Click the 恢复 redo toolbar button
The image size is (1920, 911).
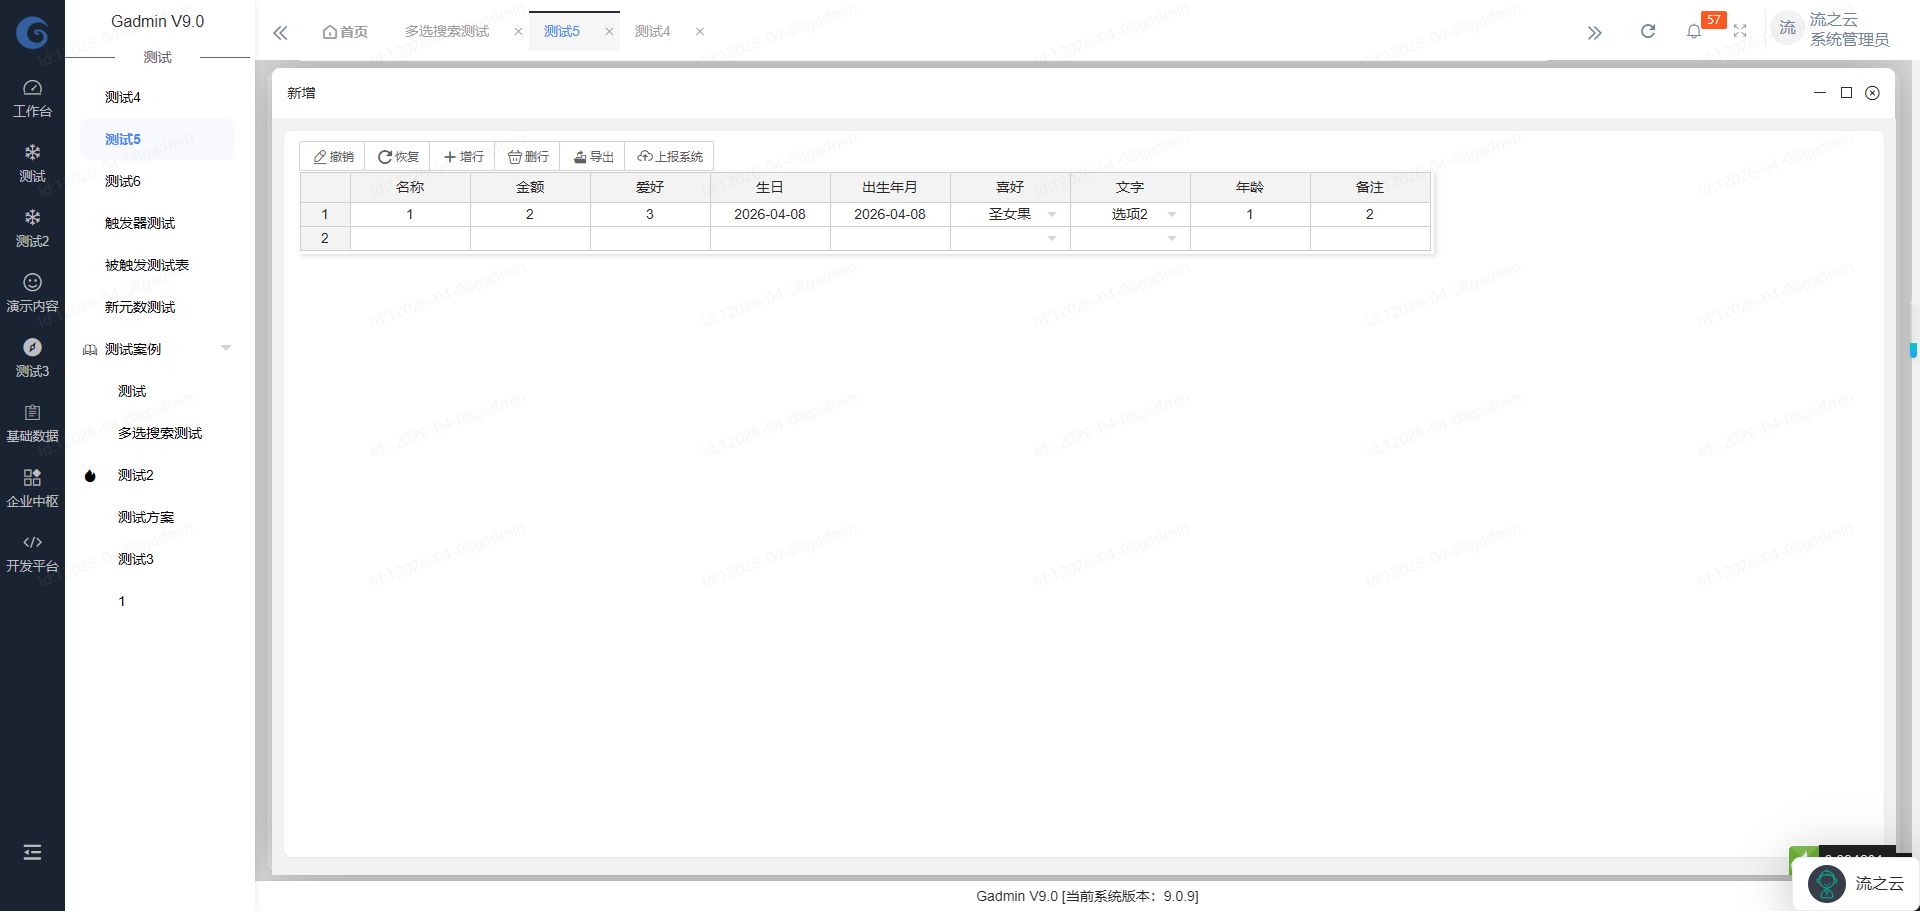coord(398,156)
